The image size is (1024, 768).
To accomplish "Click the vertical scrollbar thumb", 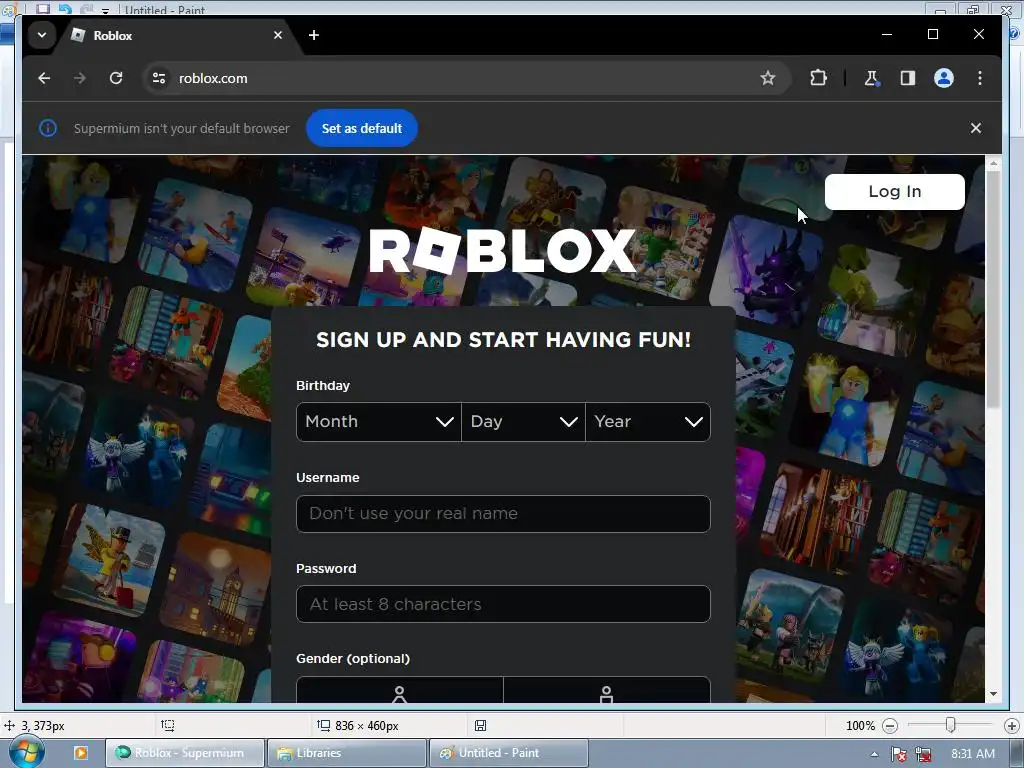I will coord(993,290).
